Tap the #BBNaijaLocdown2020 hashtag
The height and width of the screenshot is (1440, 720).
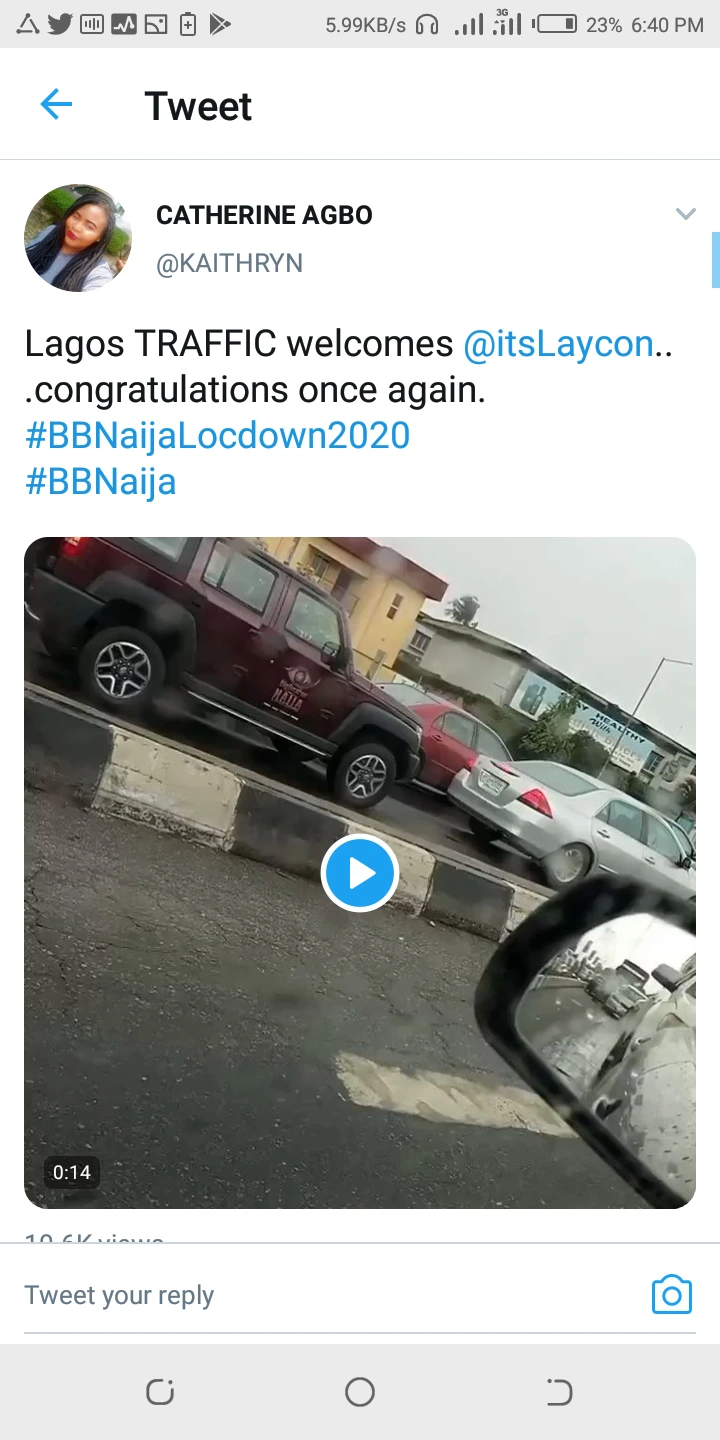pyautogui.click(x=217, y=436)
